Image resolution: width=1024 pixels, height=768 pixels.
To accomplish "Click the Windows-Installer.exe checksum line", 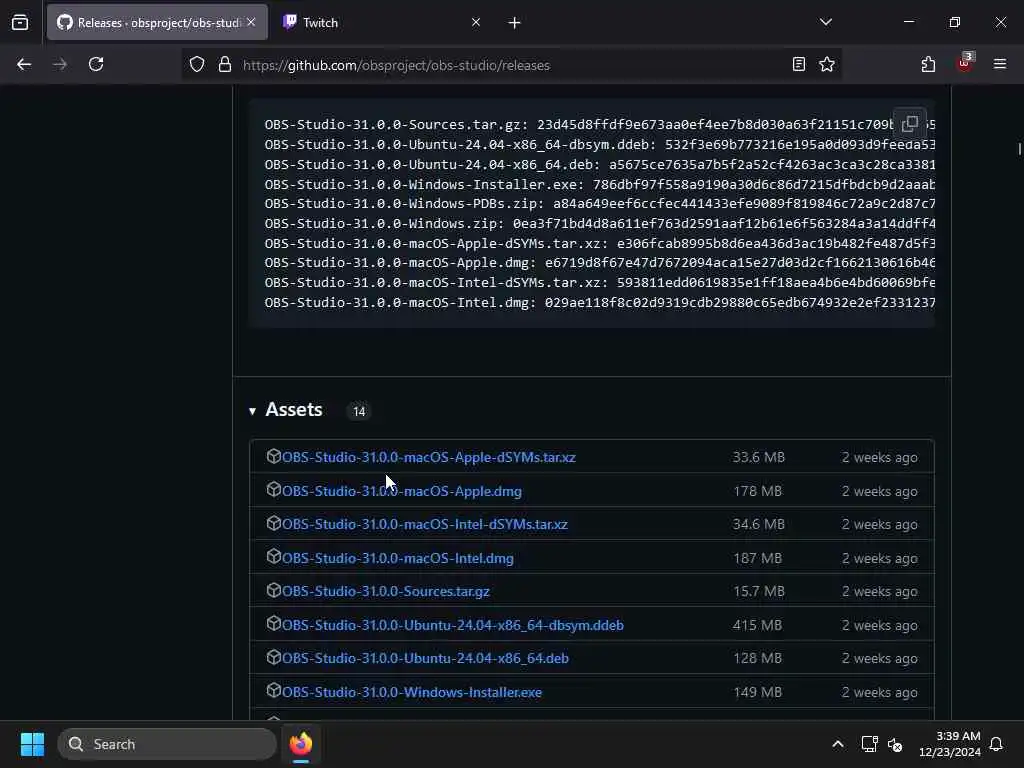I will point(600,184).
